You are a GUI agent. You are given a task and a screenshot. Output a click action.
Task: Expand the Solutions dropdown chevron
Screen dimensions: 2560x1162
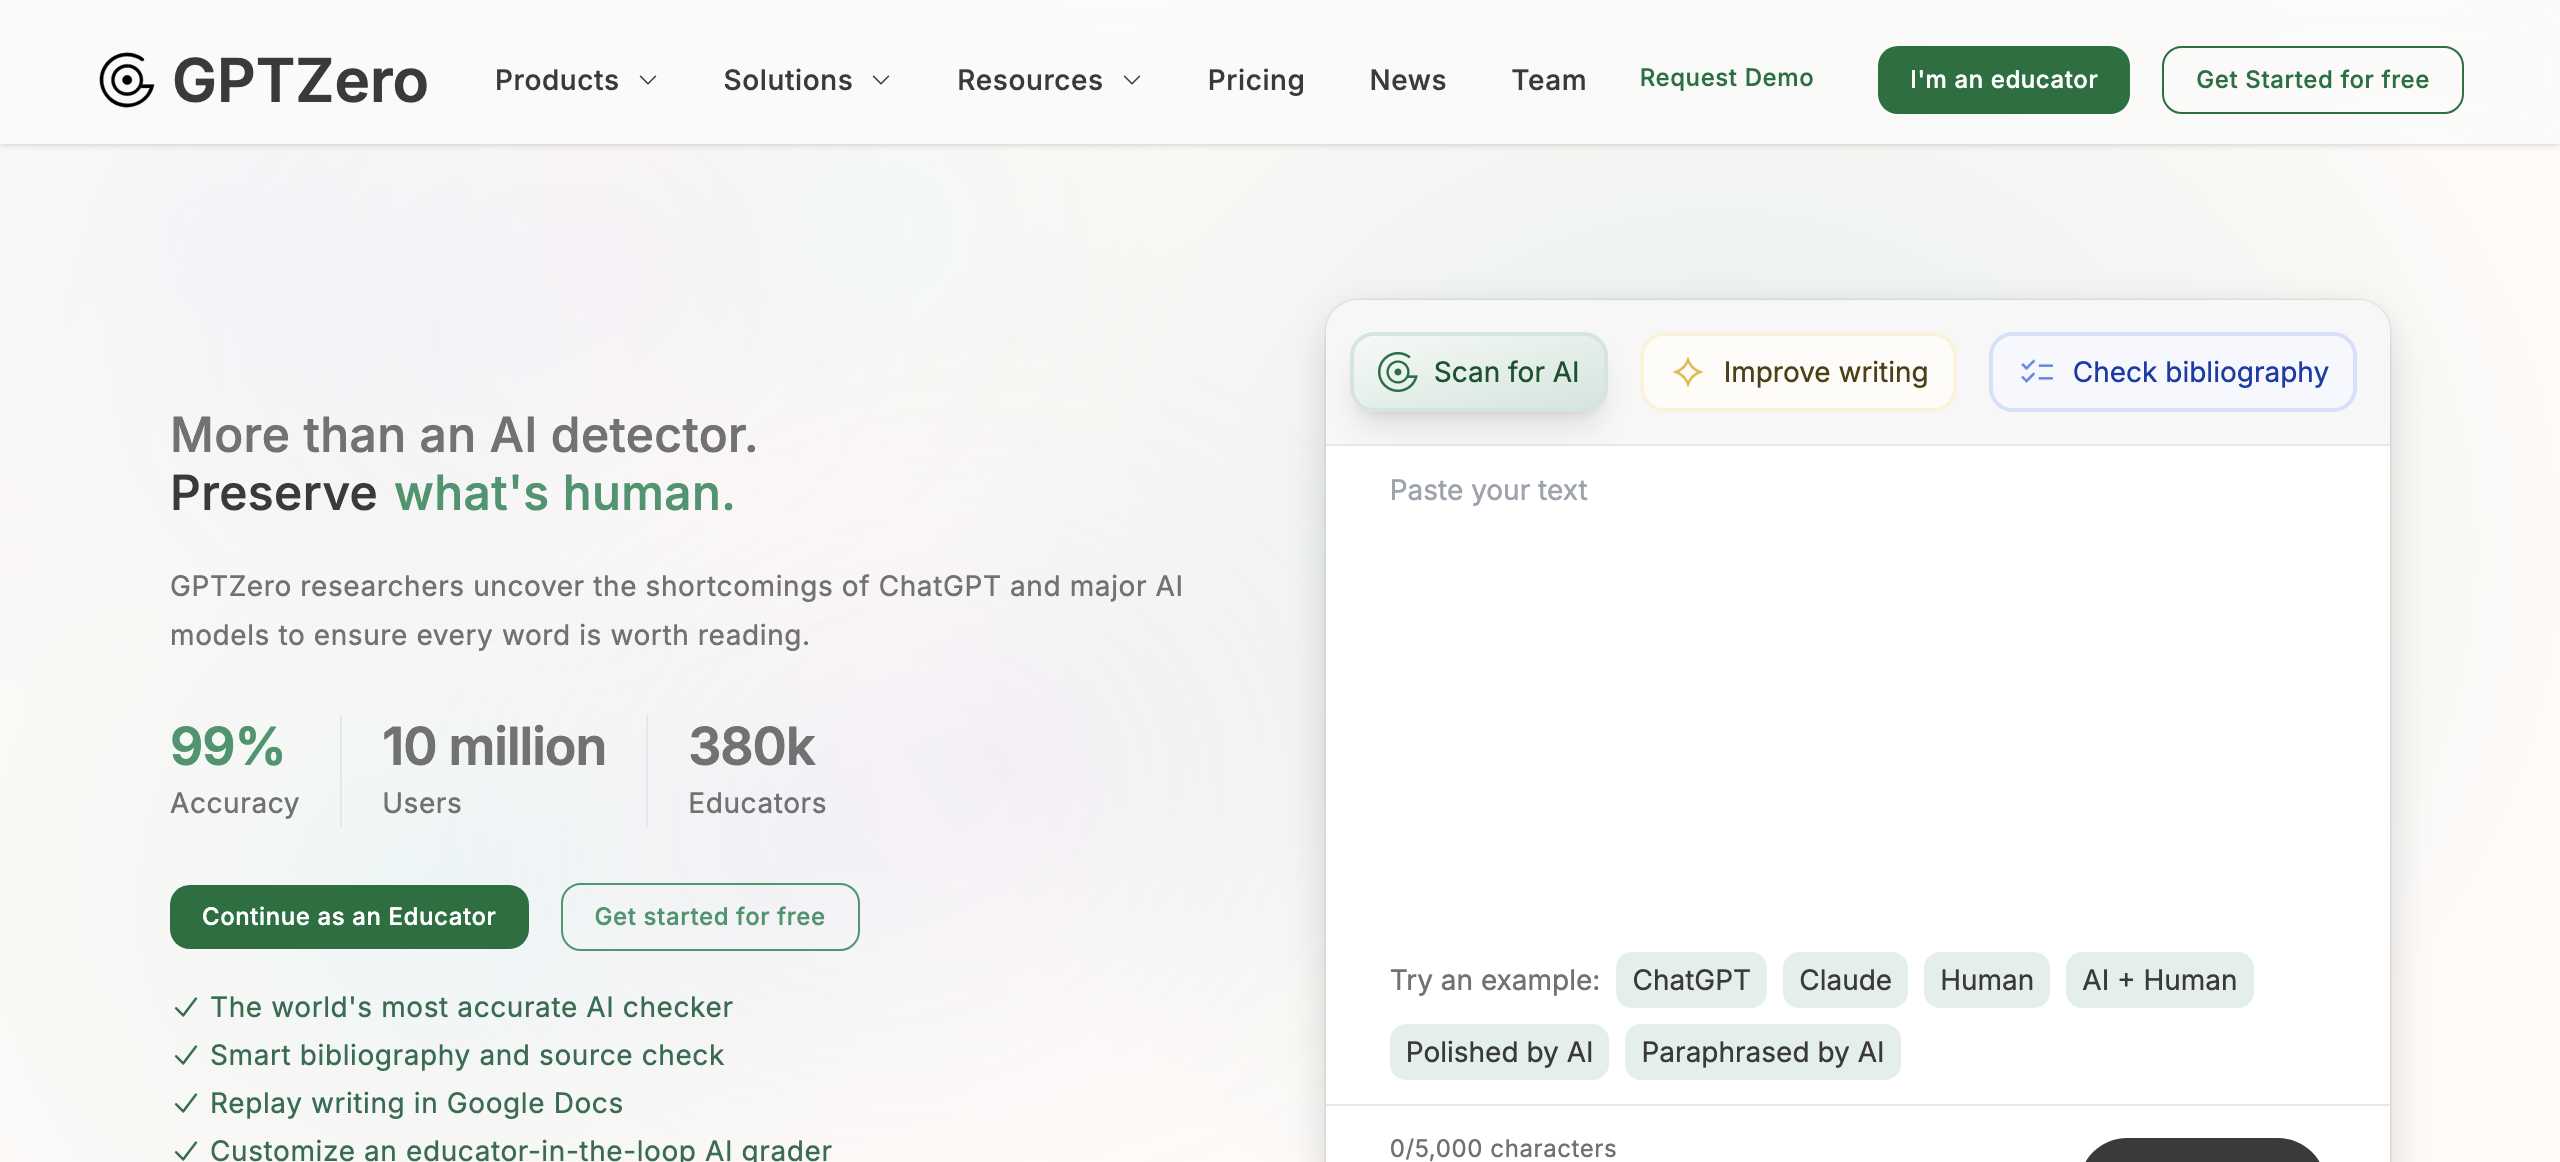[x=881, y=80]
